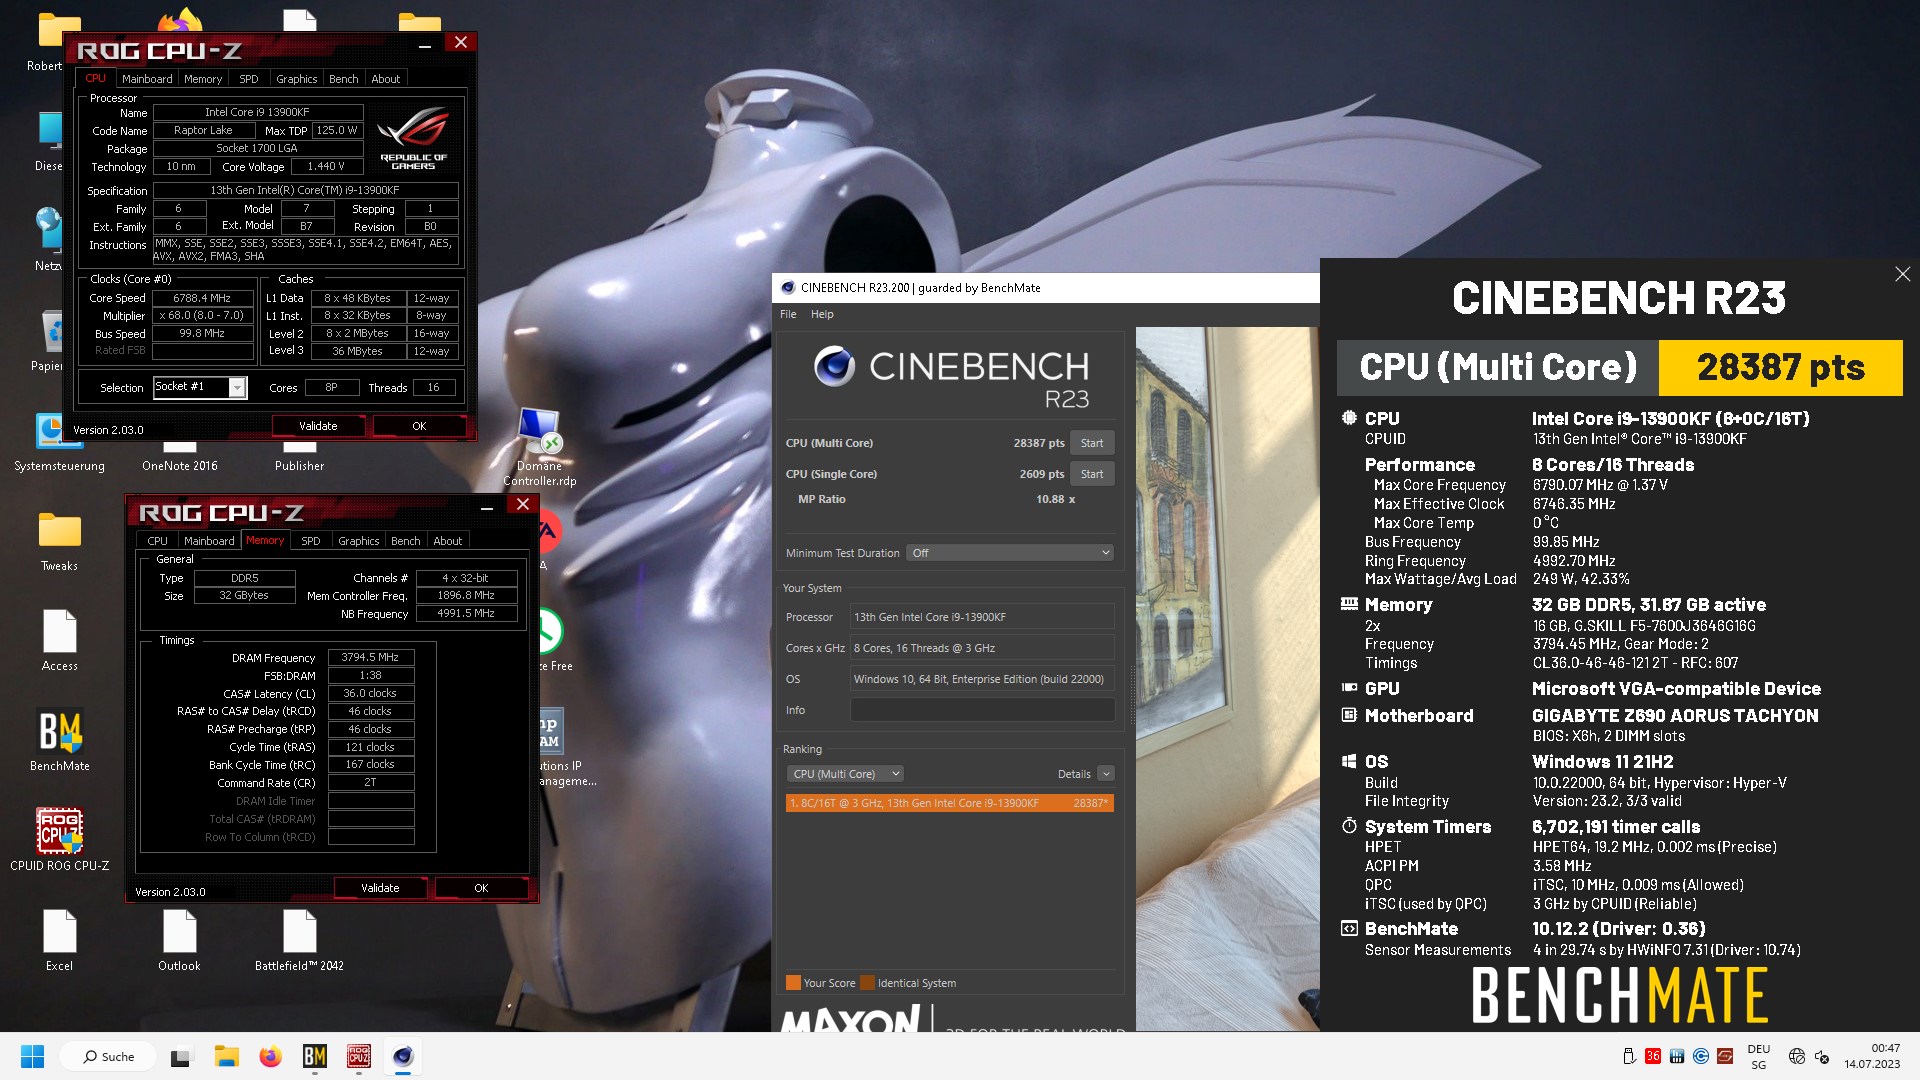Open the network status tray icon
The image size is (1920, 1080).
pos(1797,1056)
